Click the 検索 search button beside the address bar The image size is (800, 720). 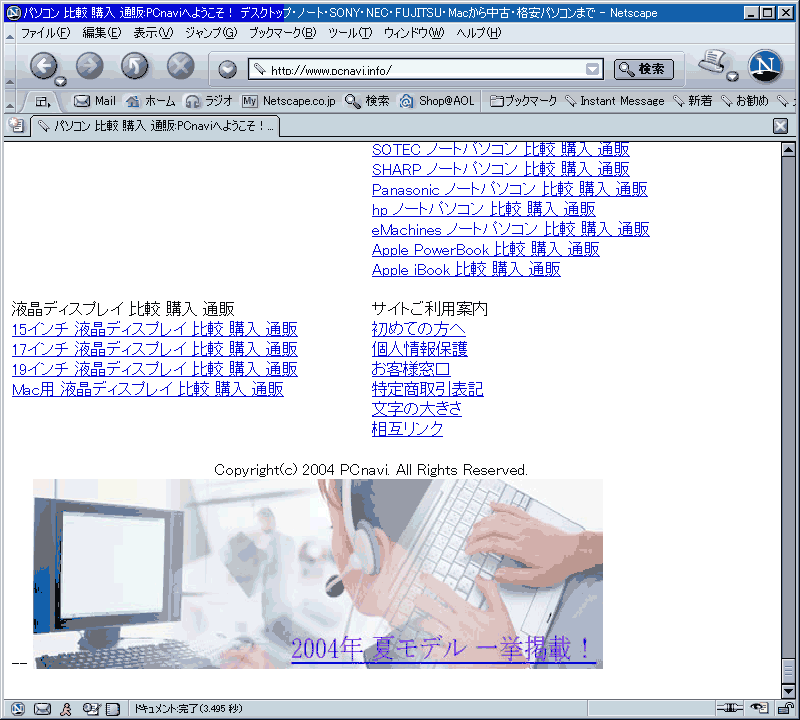point(643,69)
